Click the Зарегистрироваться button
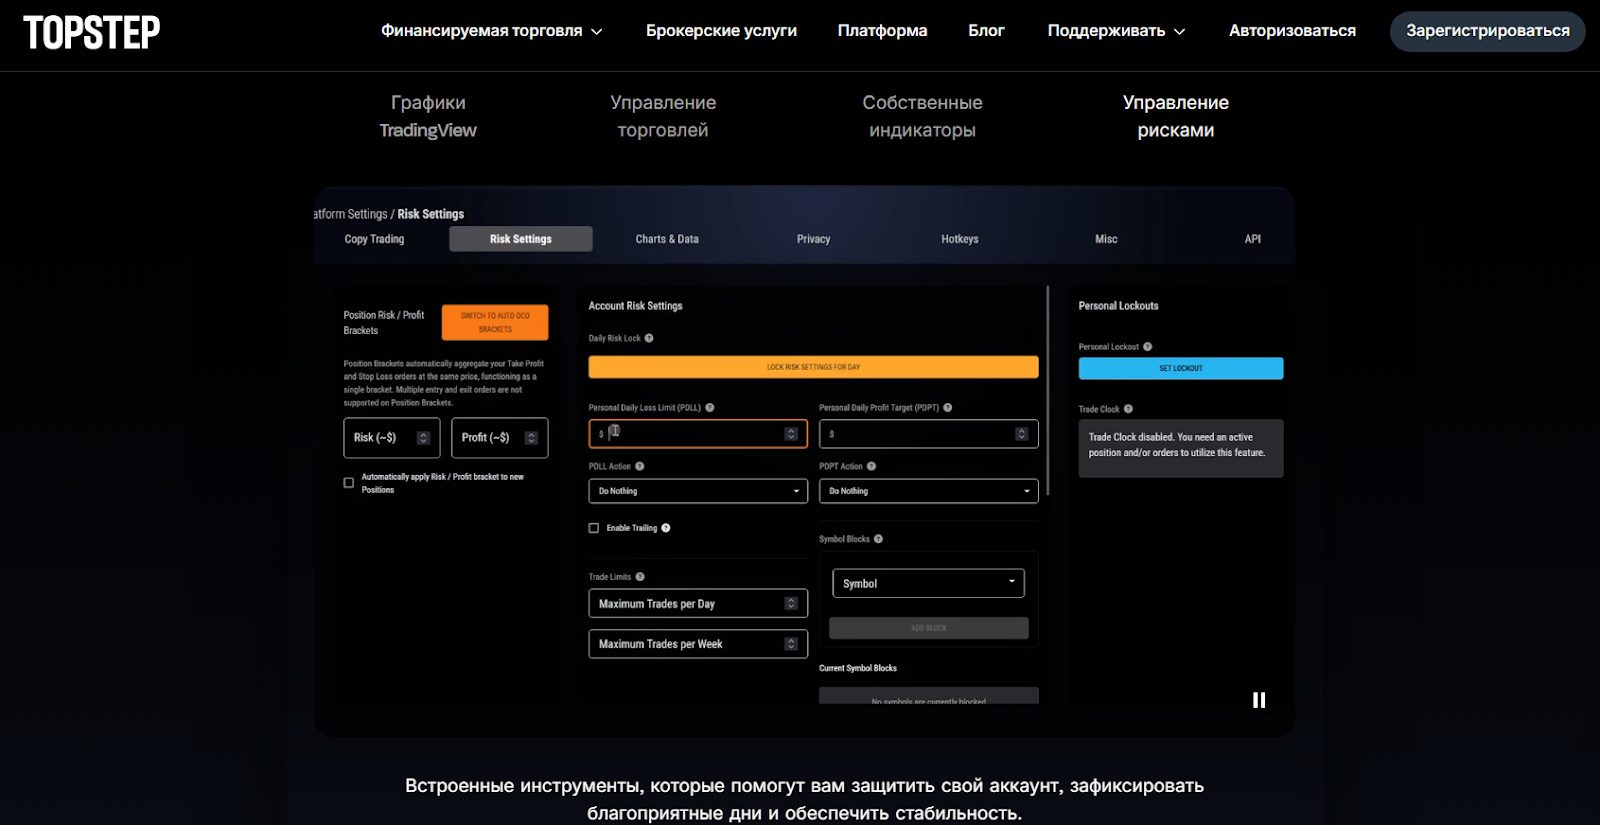This screenshot has height=825, width=1600. [1488, 31]
